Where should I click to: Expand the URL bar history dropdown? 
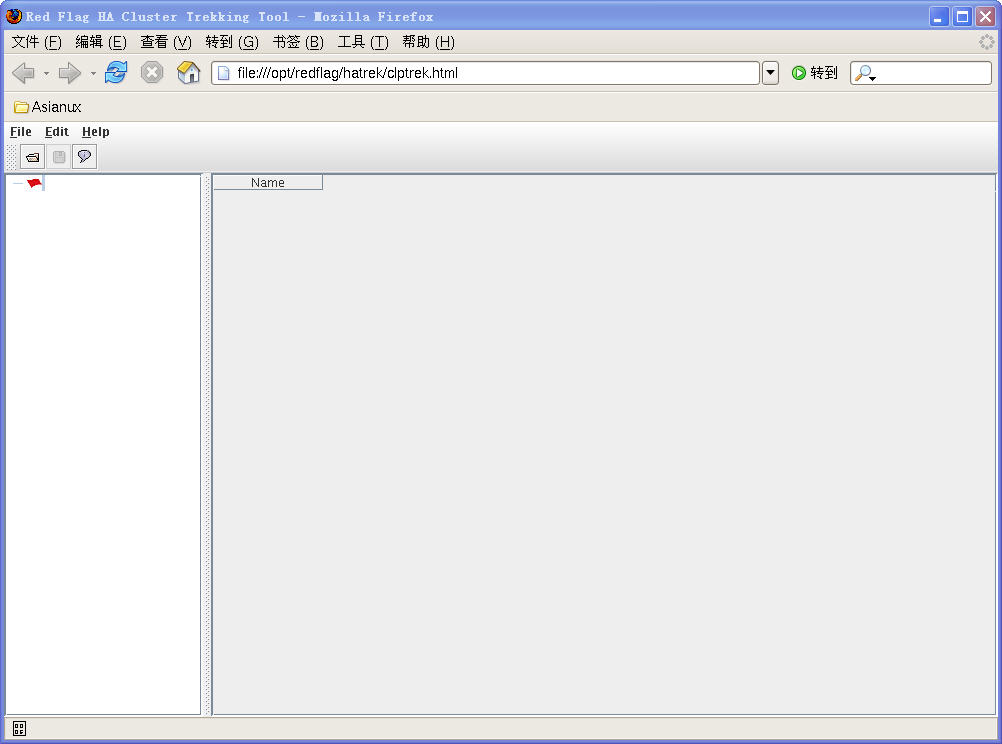(x=770, y=73)
